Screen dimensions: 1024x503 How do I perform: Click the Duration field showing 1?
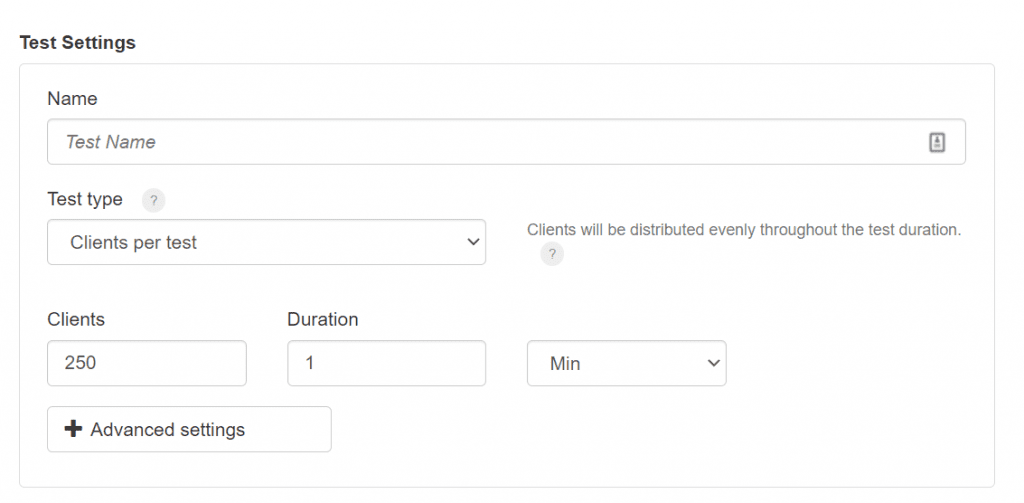tap(387, 363)
